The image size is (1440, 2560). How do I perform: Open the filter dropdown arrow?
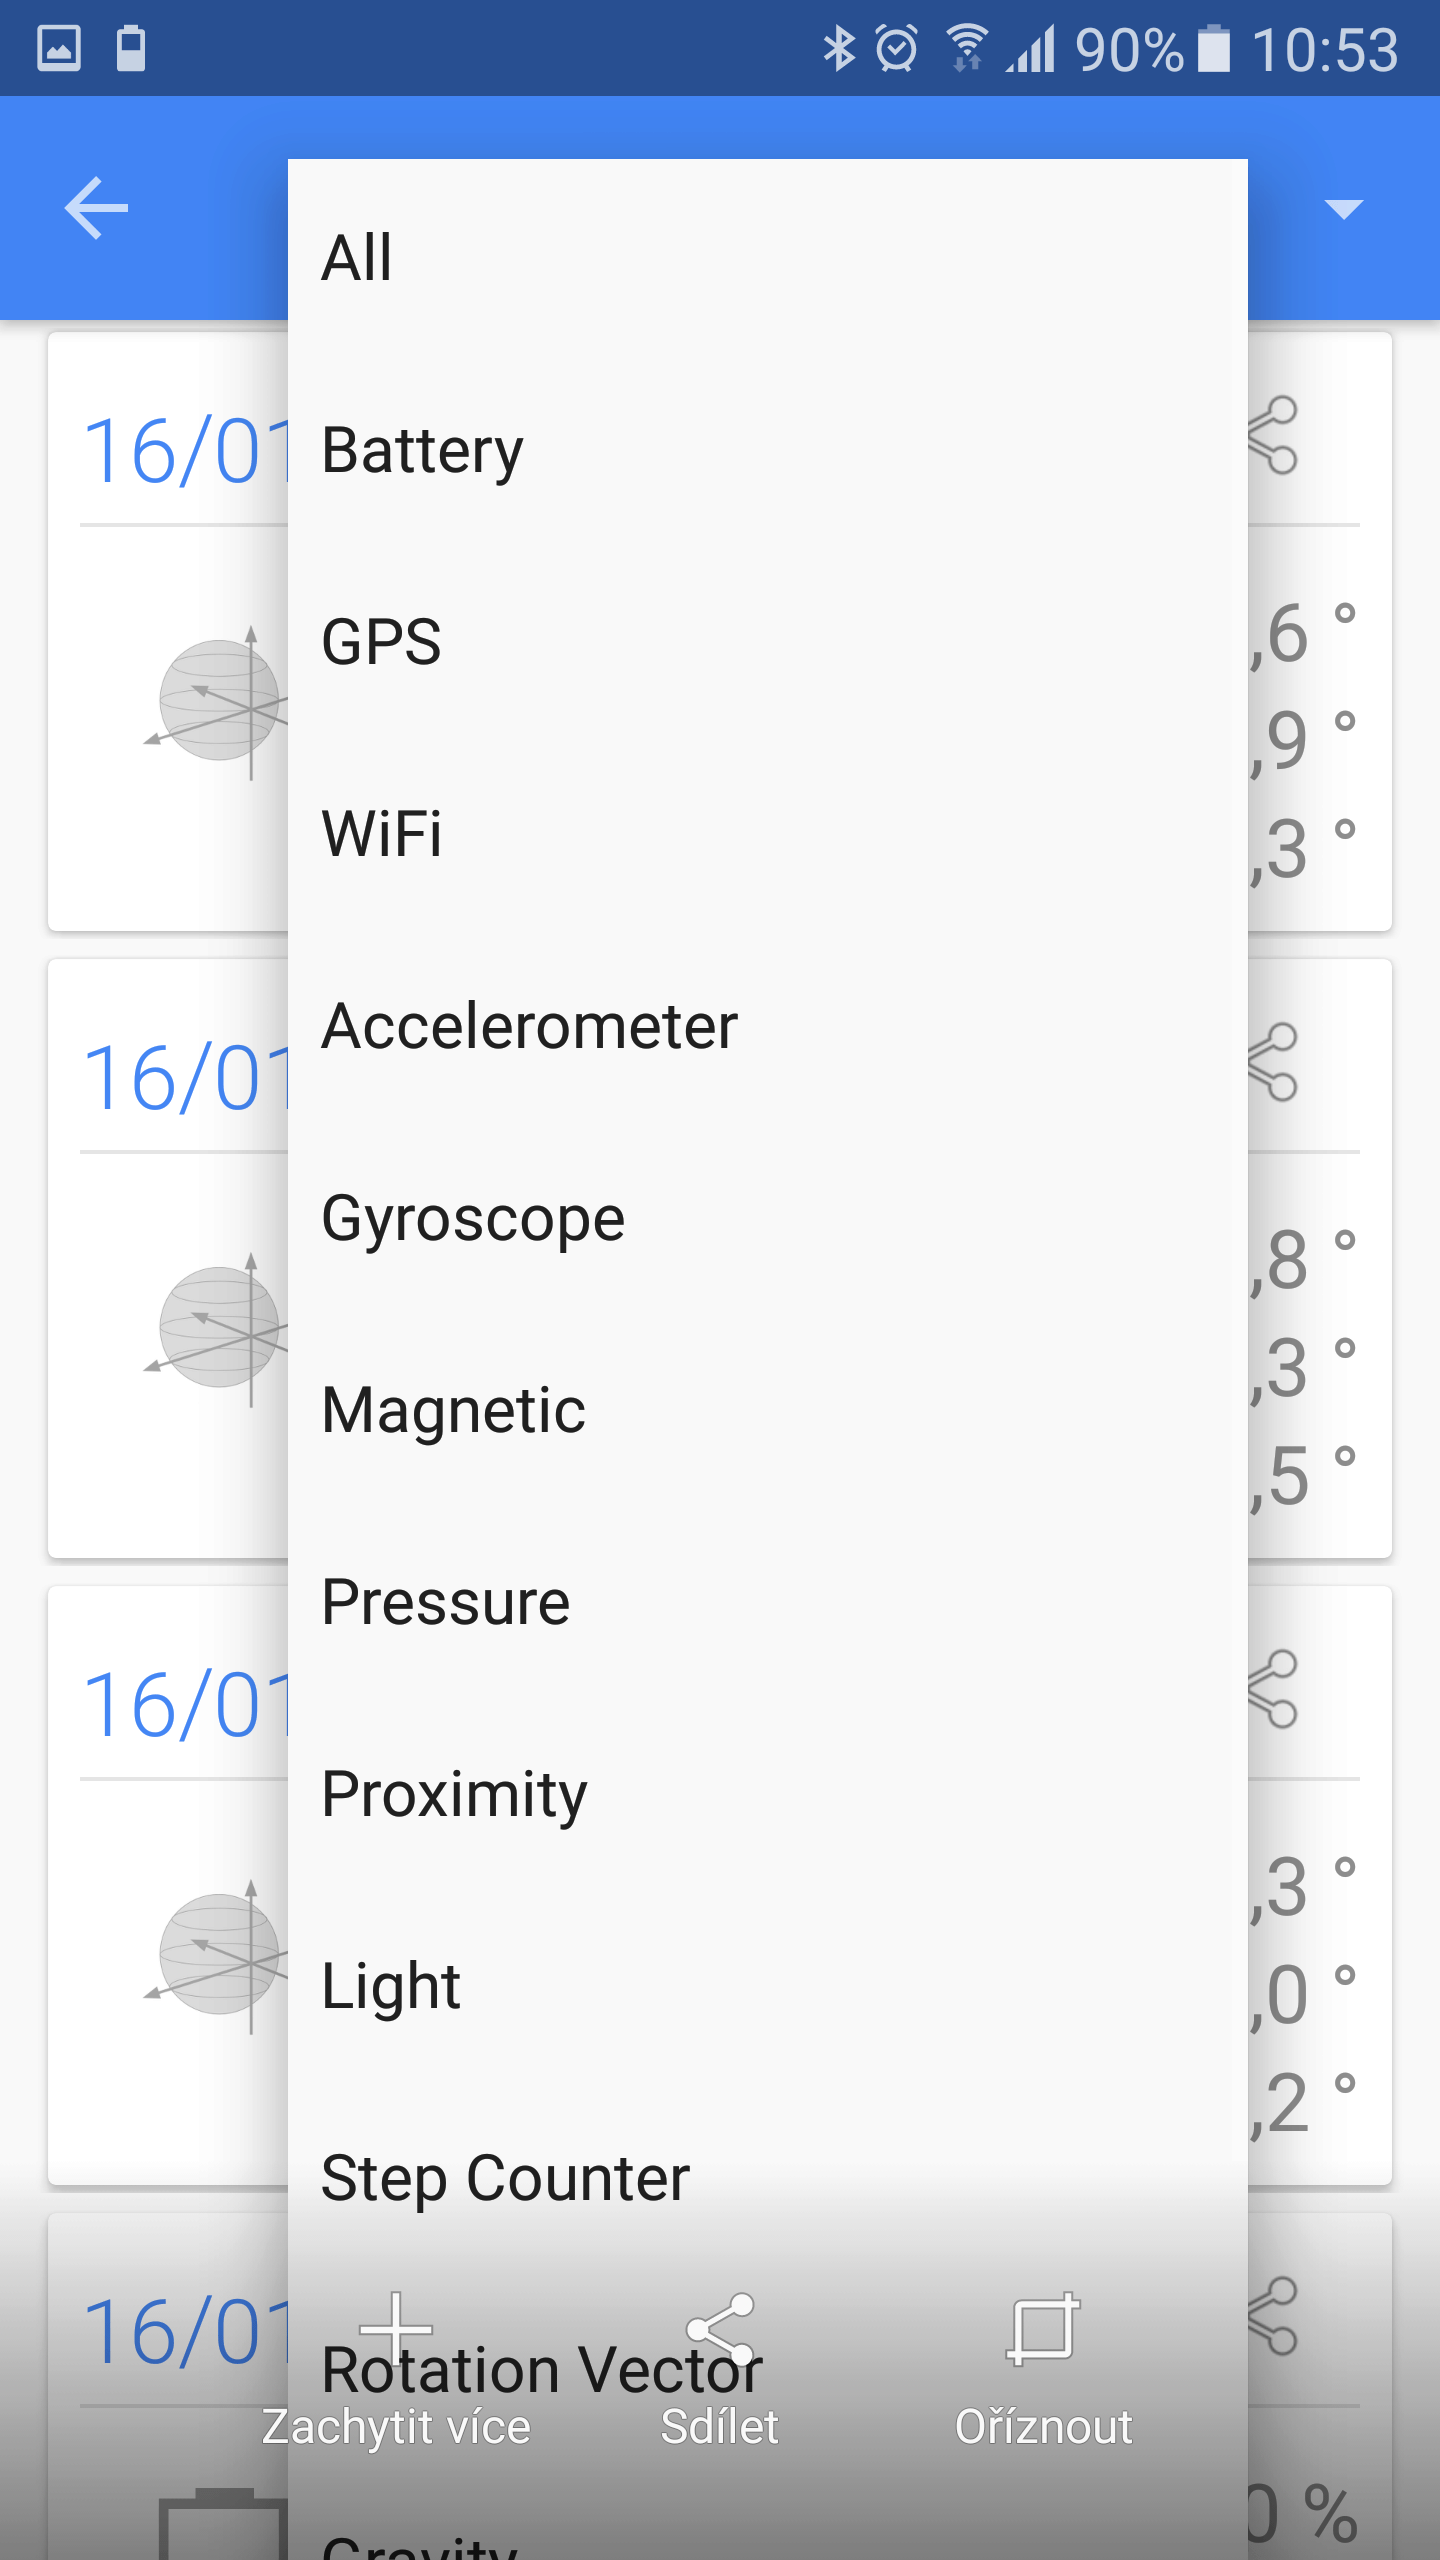1343,208
